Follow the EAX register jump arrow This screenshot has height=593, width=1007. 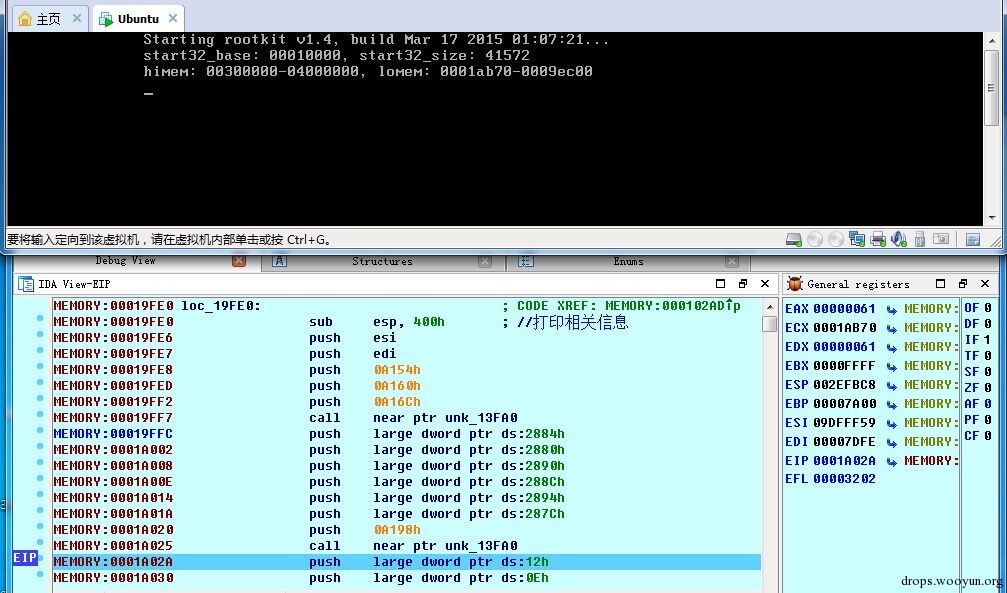[891, 310]
